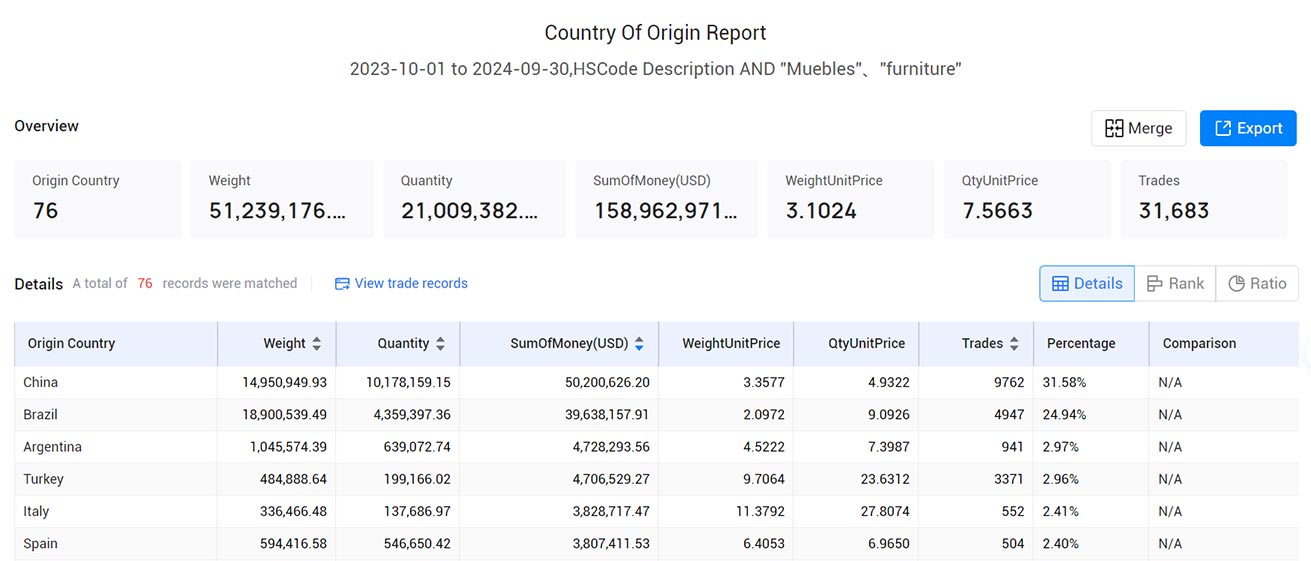Select the Spain row
Screen dimensions: 1311x561
[656, 543]
